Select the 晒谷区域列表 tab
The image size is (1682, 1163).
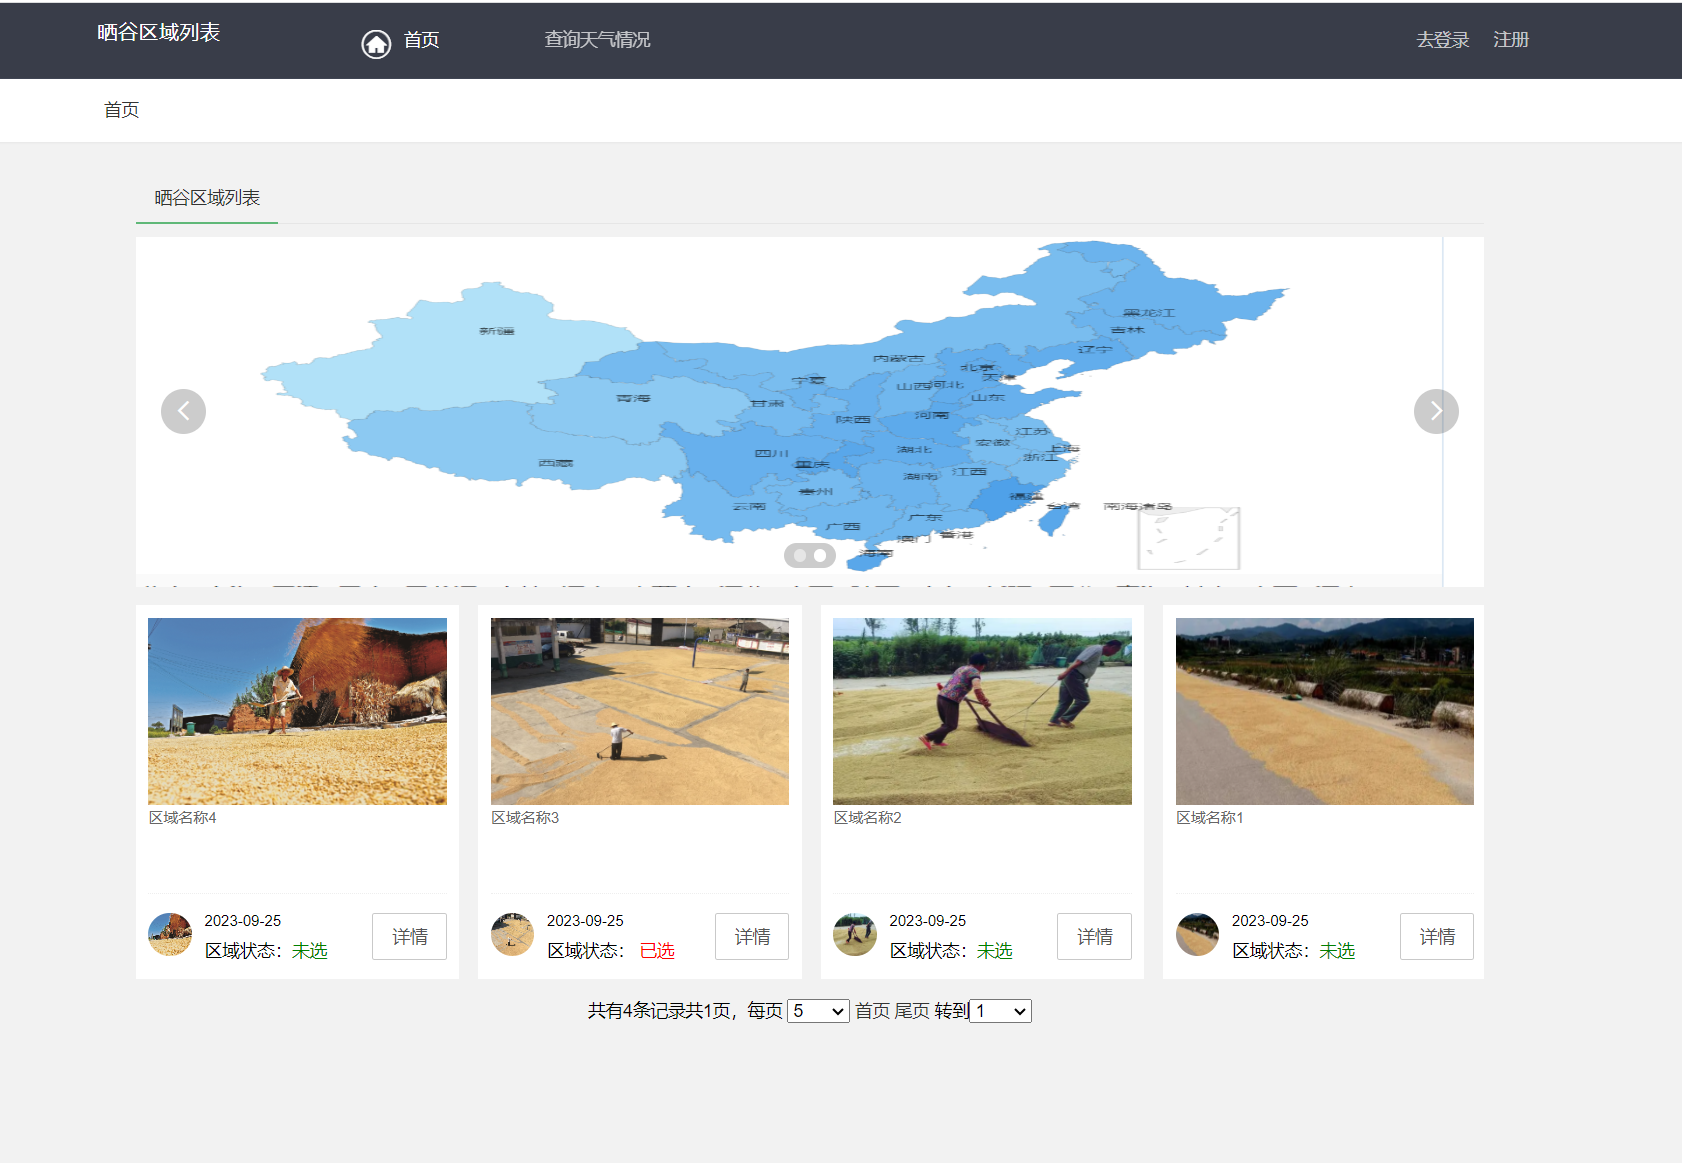point(207,198)
